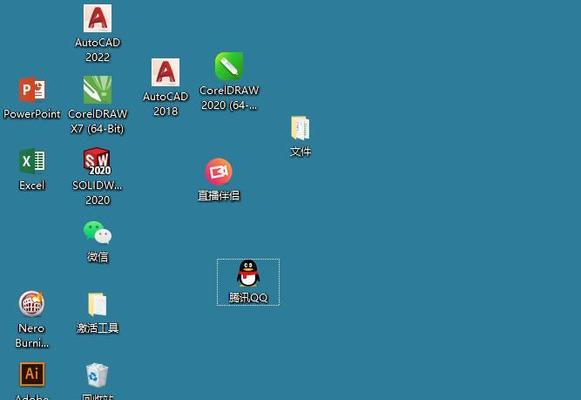Select the 文件 folder
Screen dimensions: 581x400
point(300,128)
